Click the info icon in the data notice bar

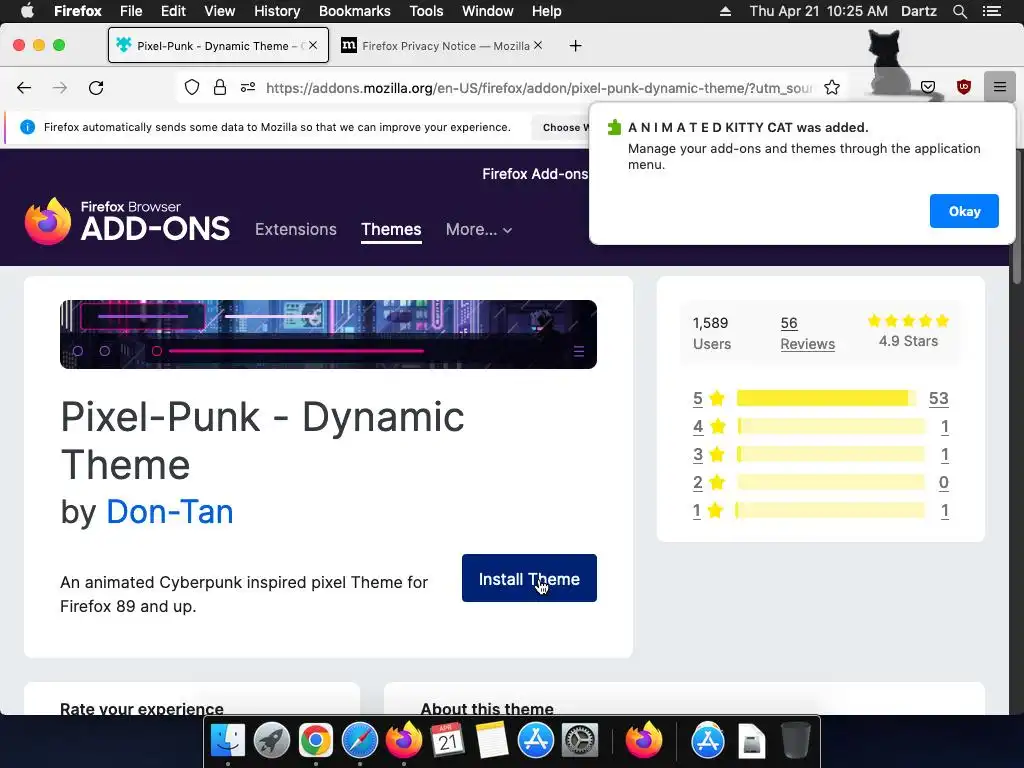[x=27, y=127]
